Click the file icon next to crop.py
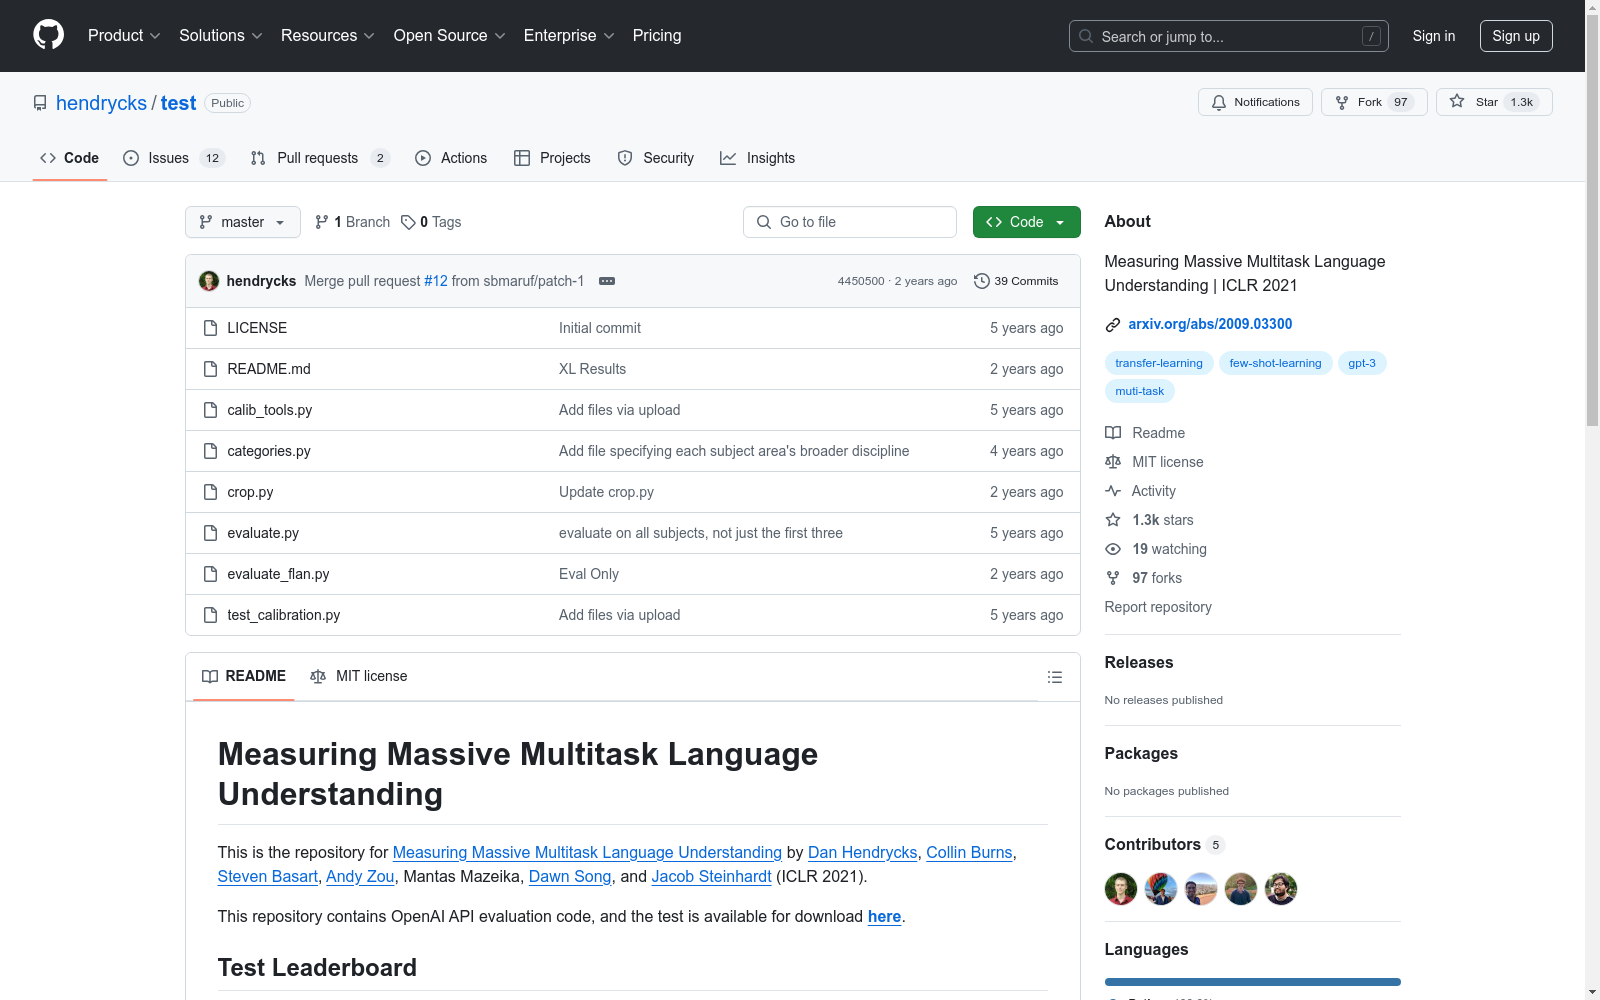The width and height of the screenshot is (1600, 1000). (x=210, y=492)
